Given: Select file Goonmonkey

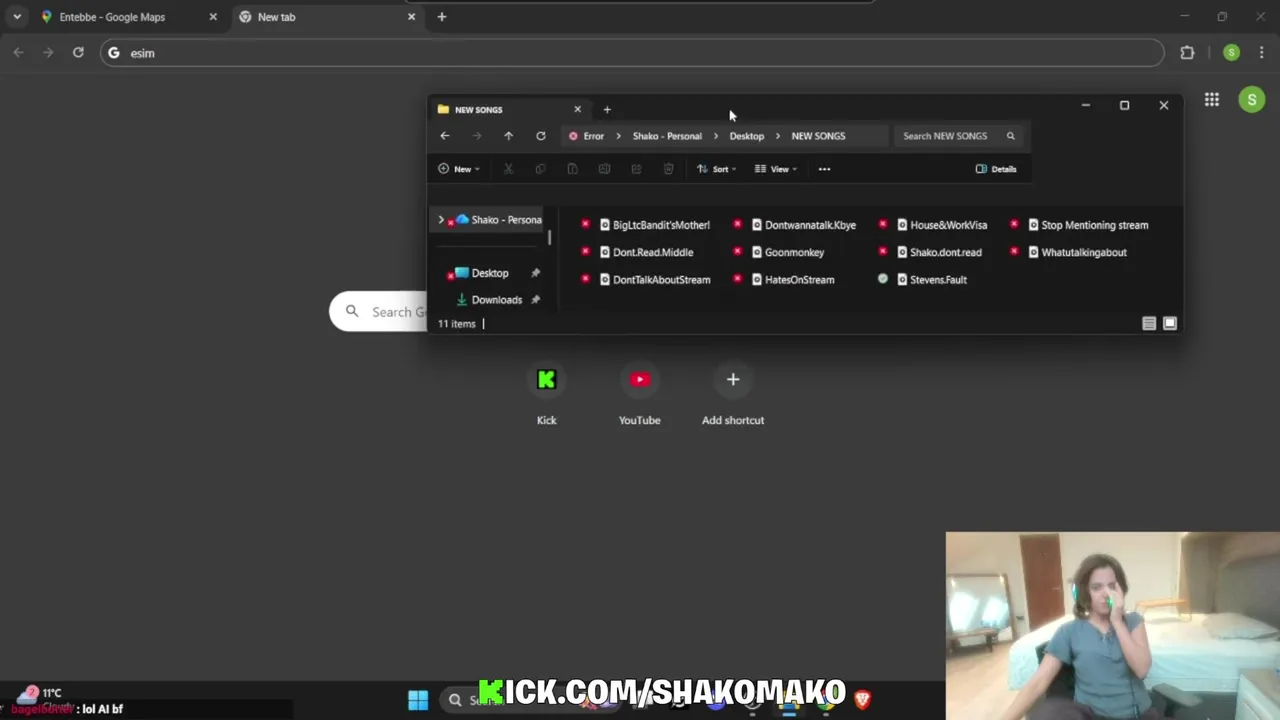Looking at the screenshot, I should [x=788, y=252].
